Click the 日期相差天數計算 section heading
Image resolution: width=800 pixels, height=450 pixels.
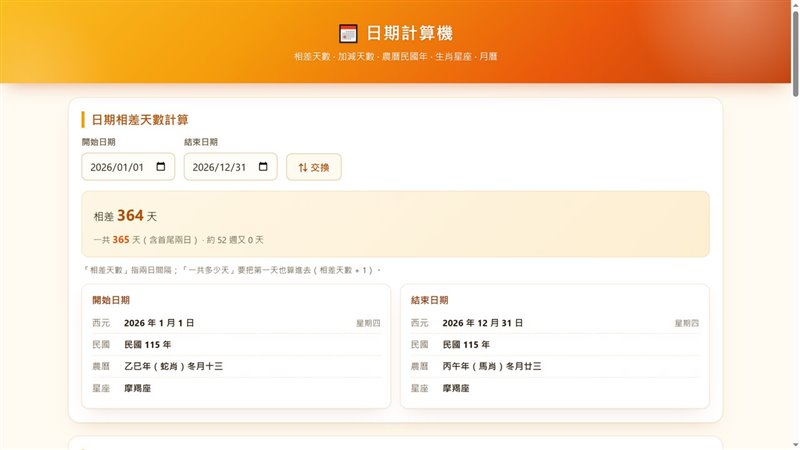click(140, 120)
